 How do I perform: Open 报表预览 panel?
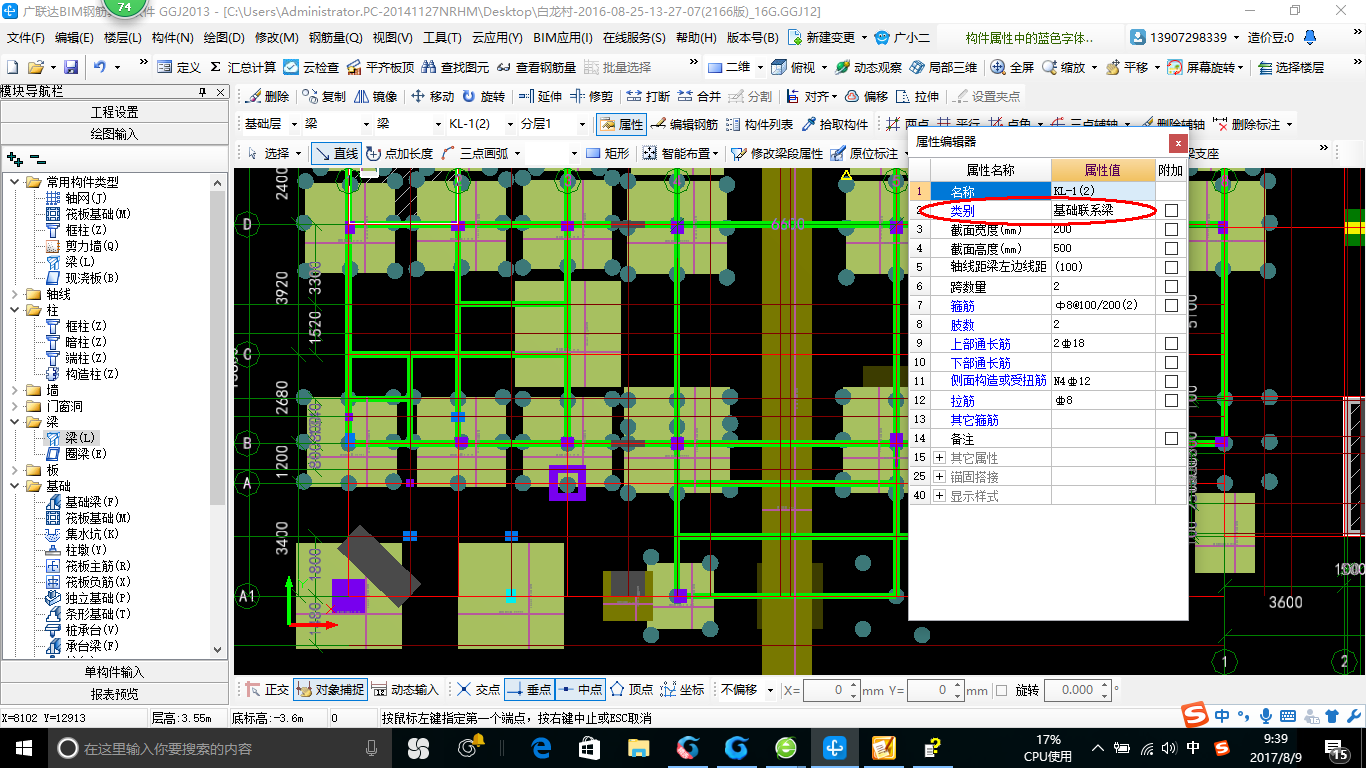(115, 694)
